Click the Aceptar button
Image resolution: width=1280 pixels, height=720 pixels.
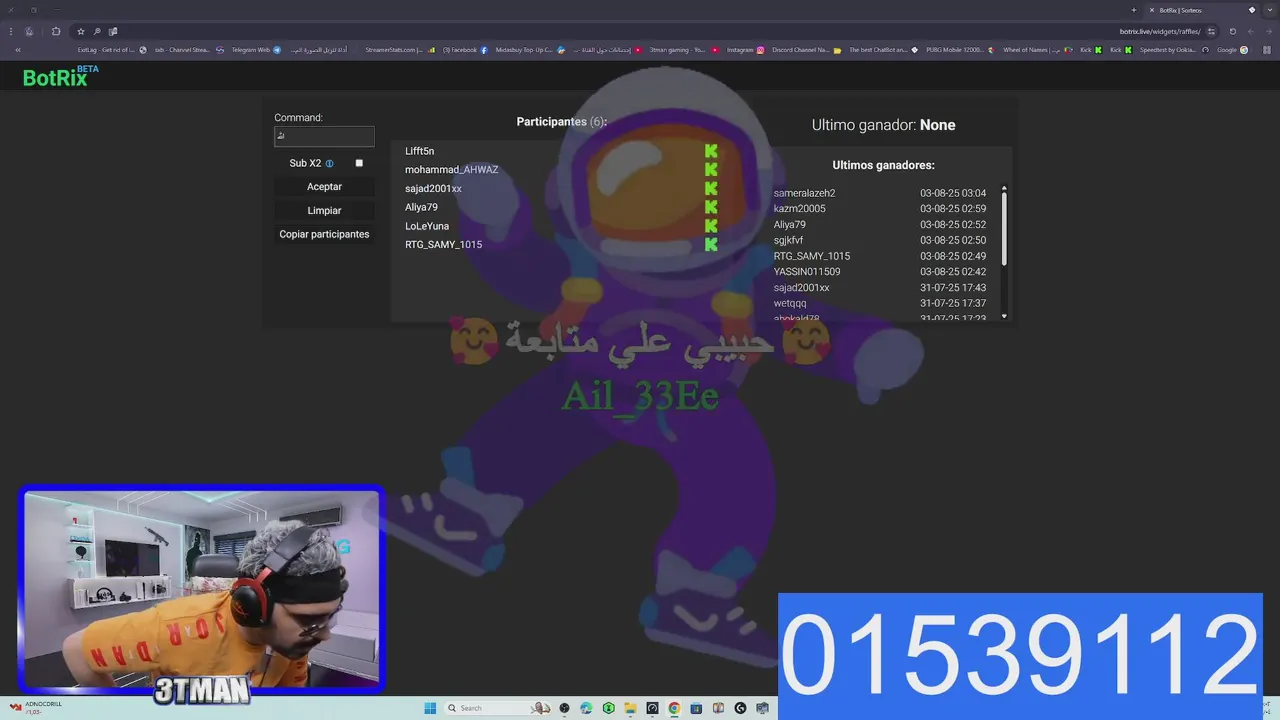(324, 187)
